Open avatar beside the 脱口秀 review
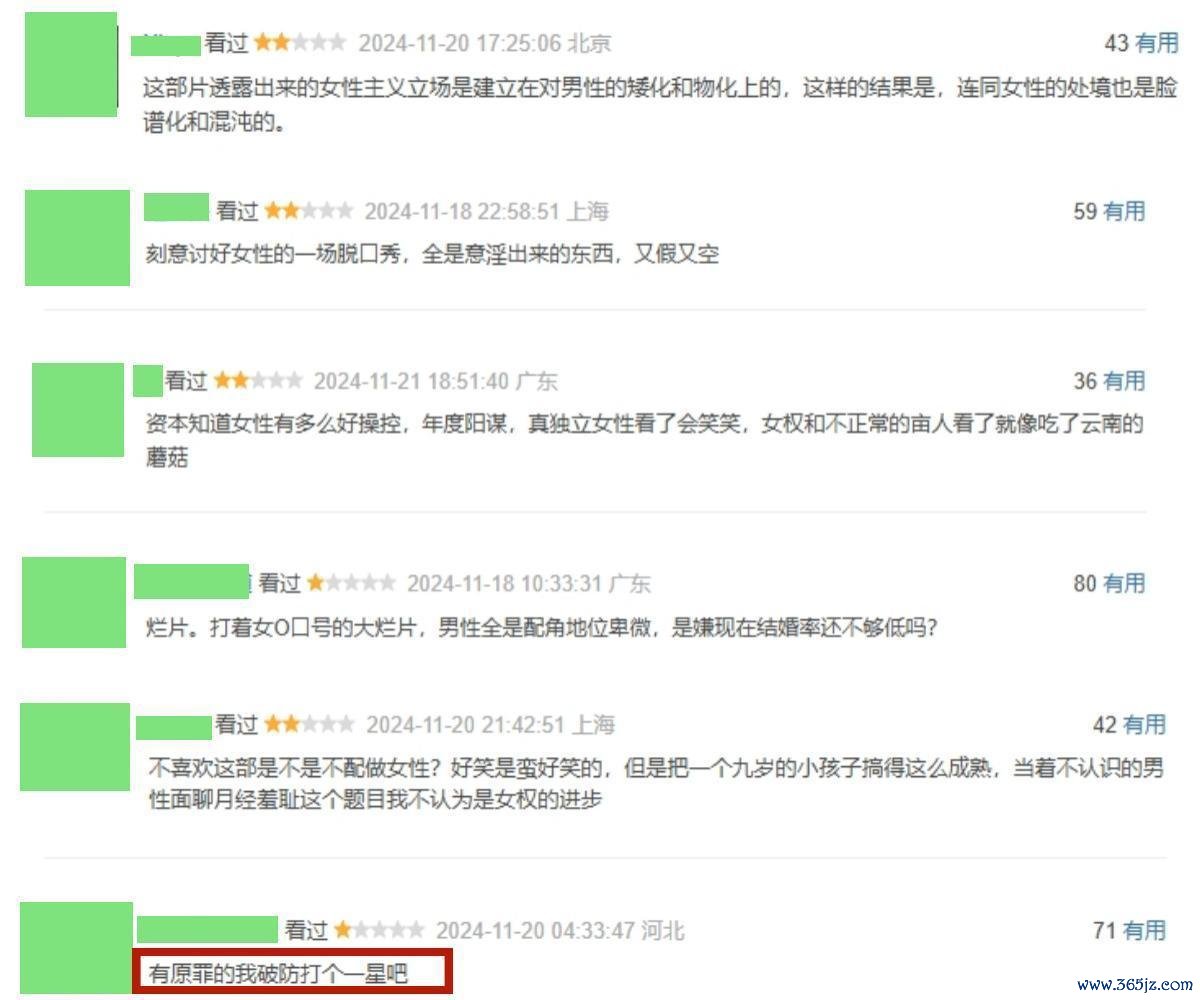Viewport: 1200px width, 1000px height. (77, 238)
